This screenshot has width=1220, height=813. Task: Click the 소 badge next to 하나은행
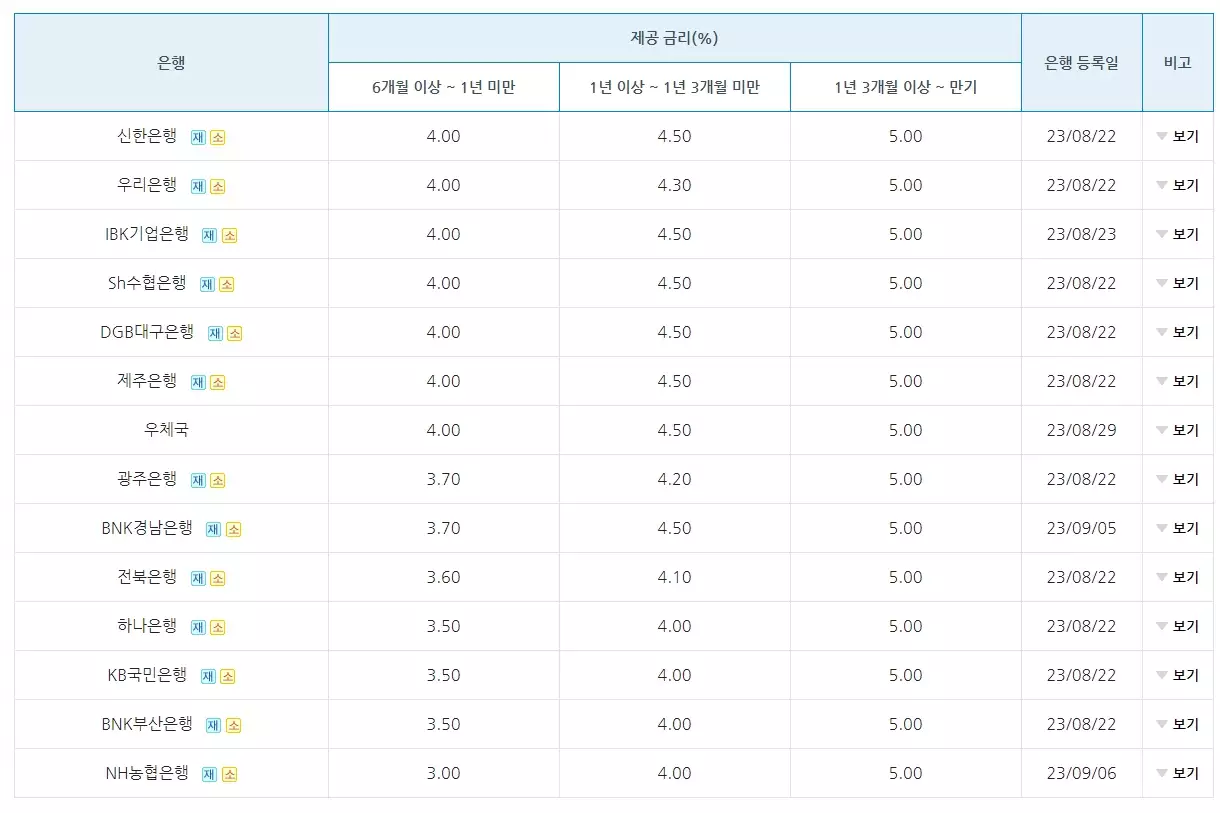pos(218,627)
